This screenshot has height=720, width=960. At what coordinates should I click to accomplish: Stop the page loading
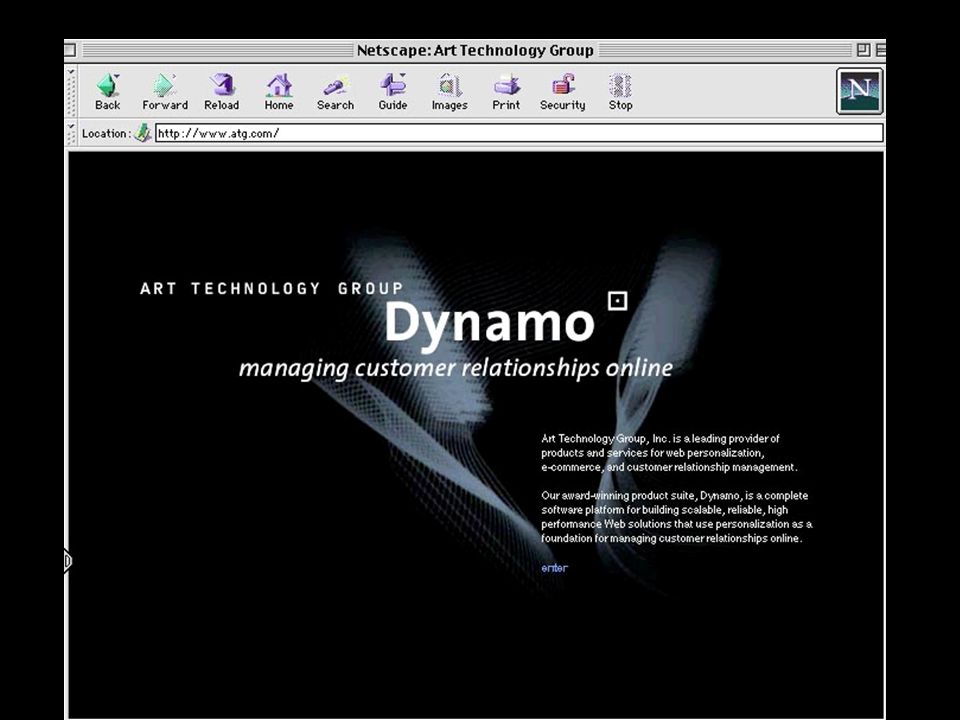point(620,92)
